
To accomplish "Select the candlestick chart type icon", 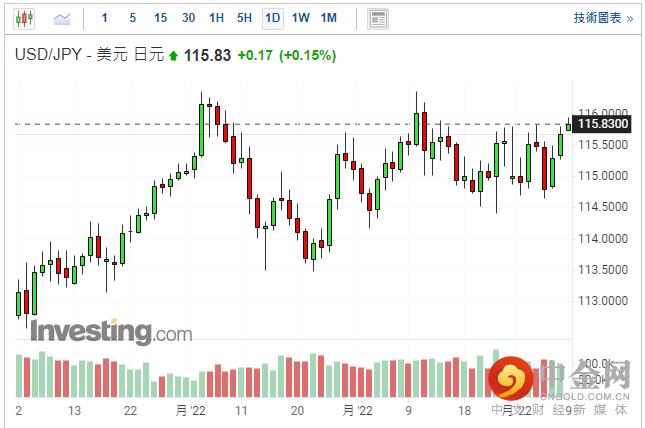I will [24, 18].
